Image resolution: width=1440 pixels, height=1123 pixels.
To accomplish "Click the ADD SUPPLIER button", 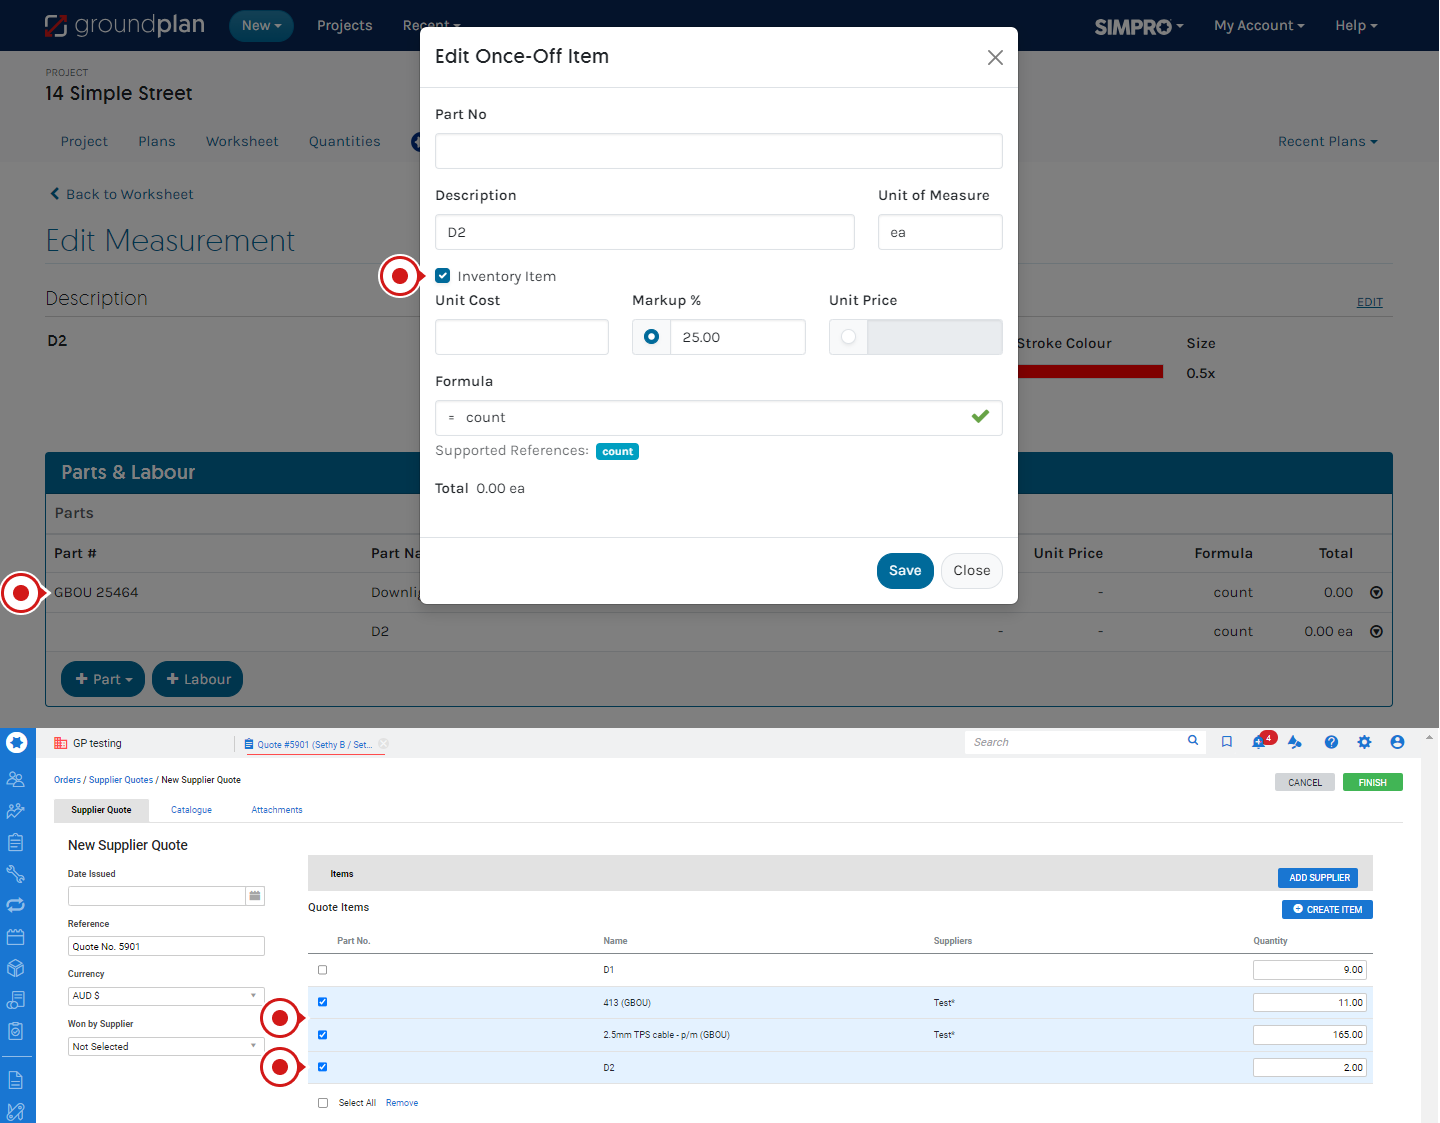I will click(1318, 877).
